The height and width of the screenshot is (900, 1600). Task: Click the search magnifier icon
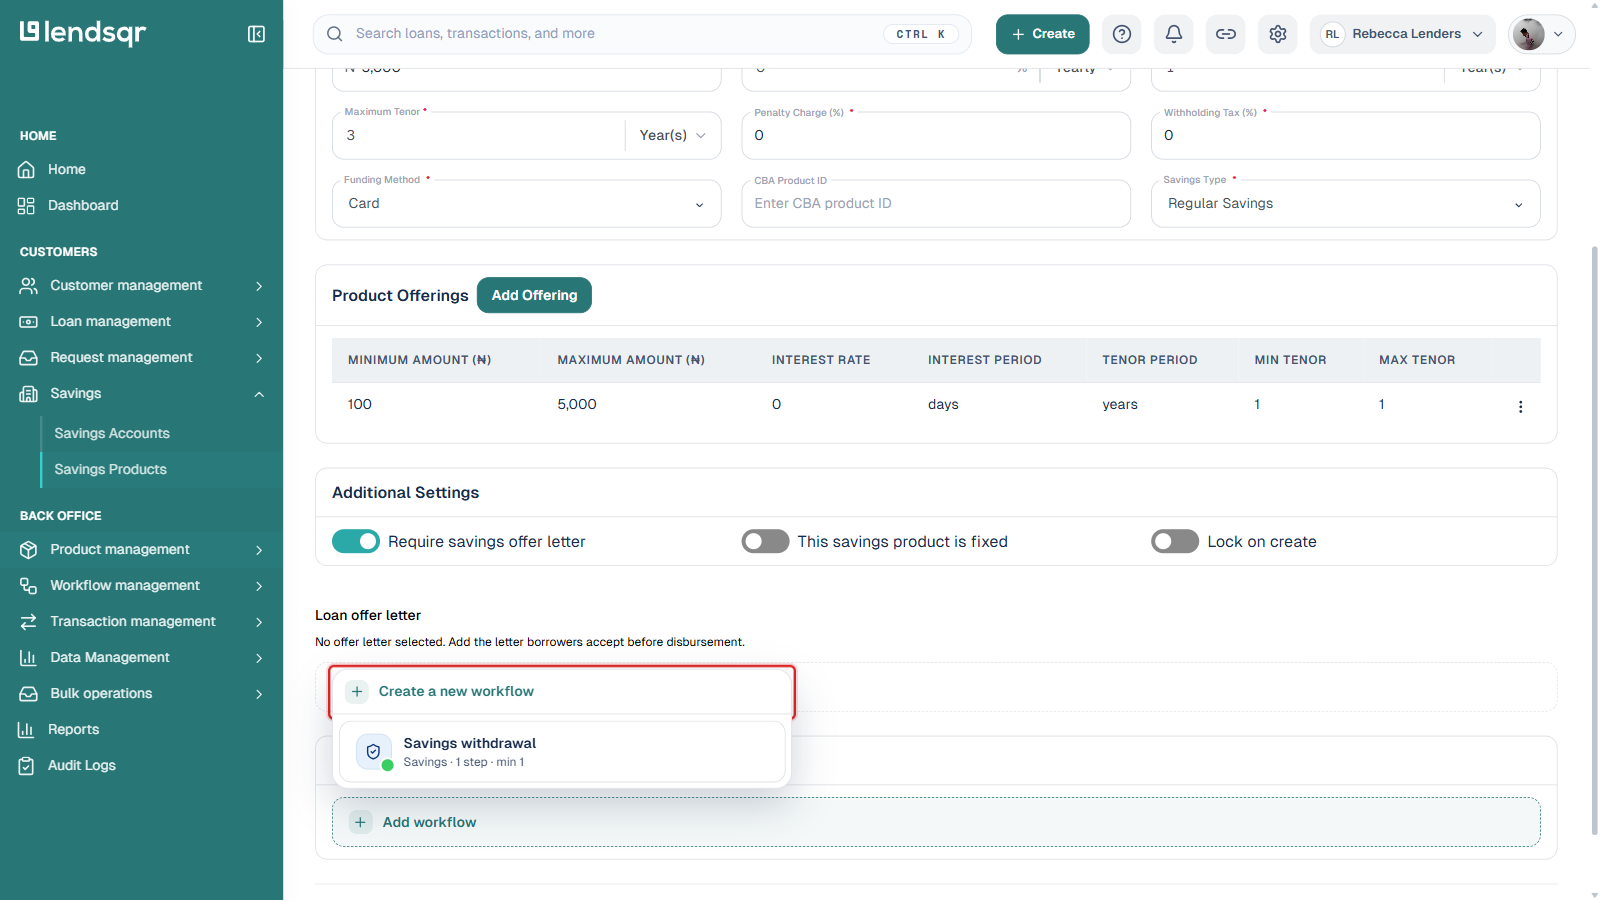click(x=335, y=34)
